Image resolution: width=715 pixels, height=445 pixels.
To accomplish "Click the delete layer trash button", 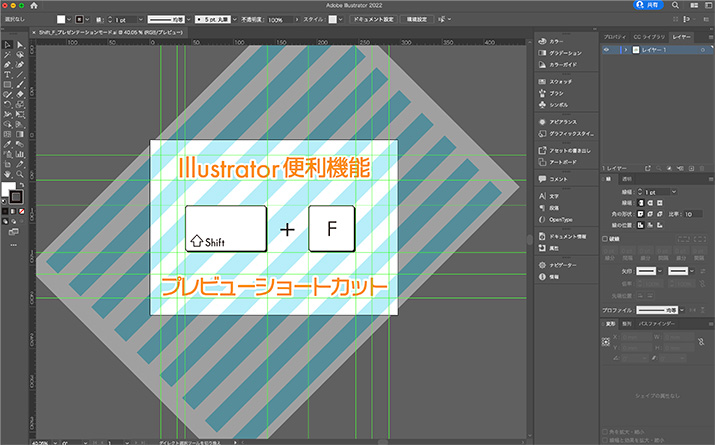I will click(x=702, y=168).
